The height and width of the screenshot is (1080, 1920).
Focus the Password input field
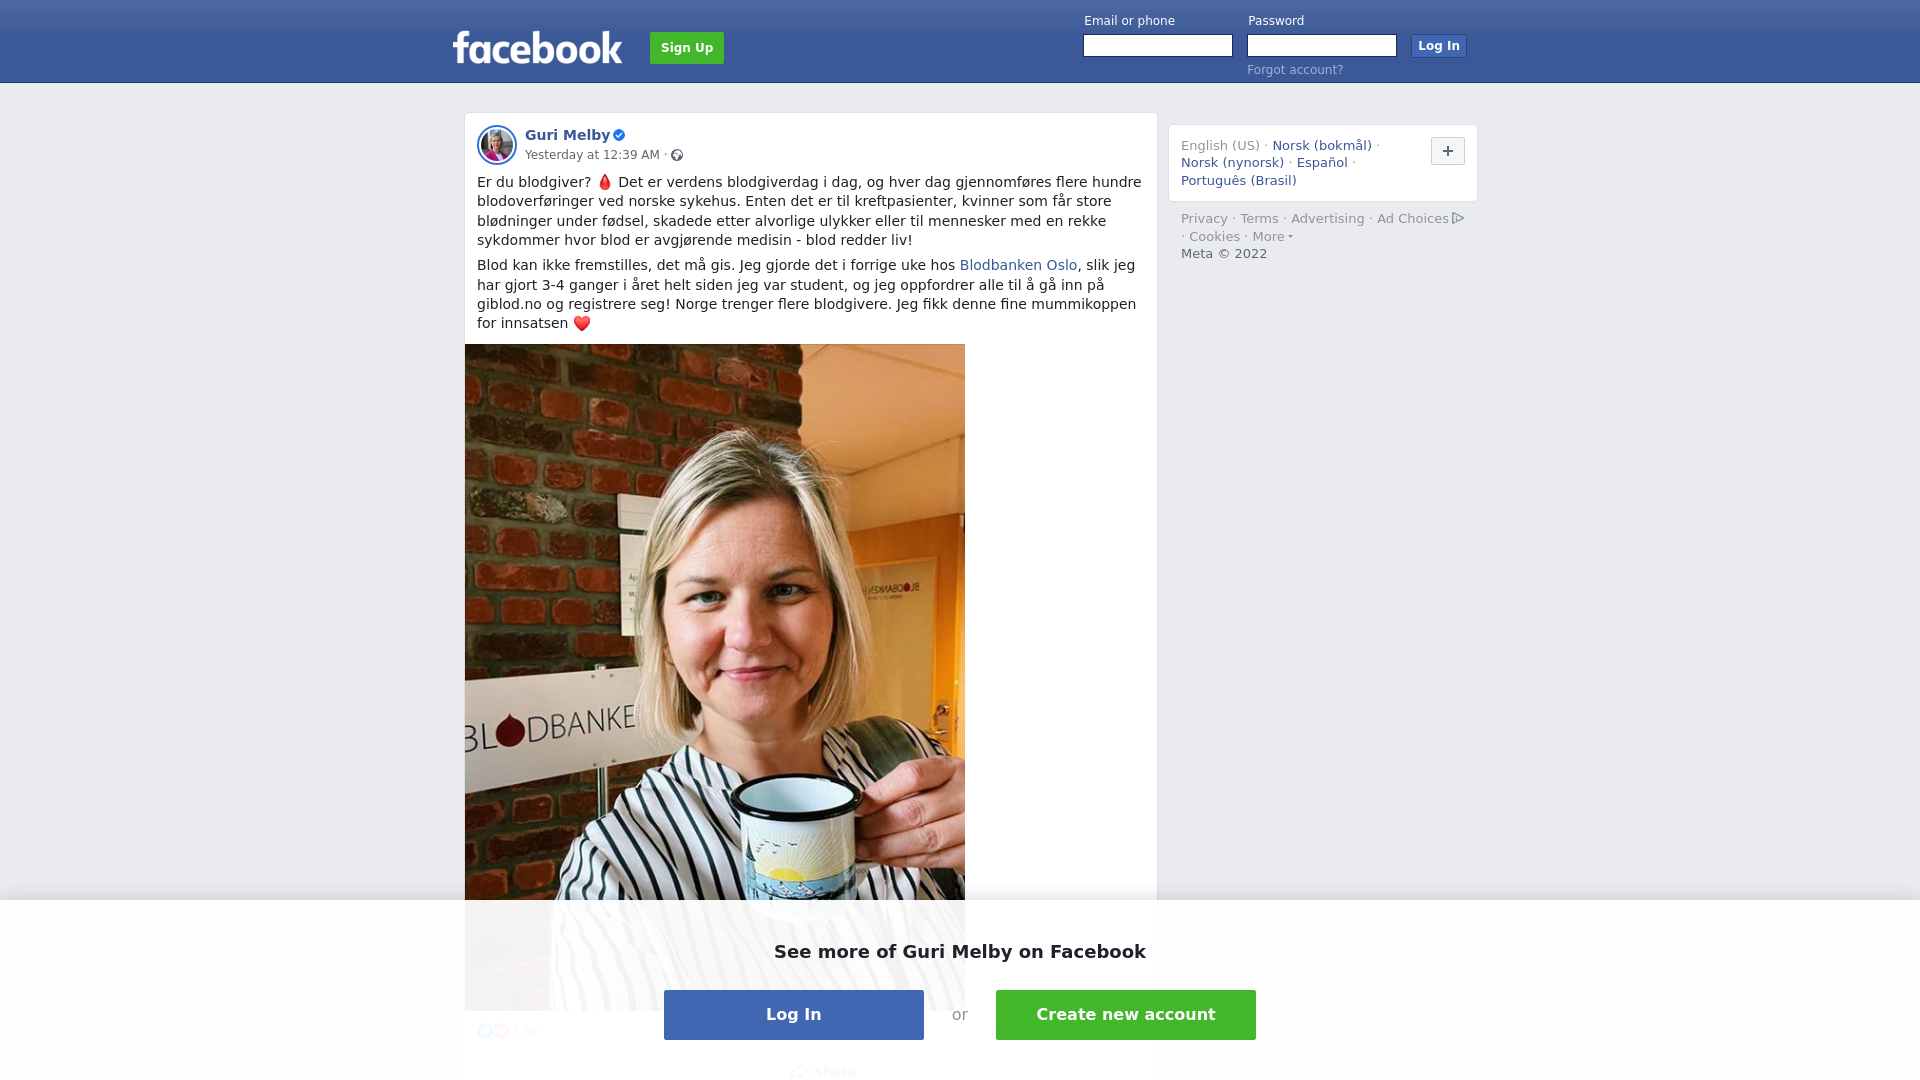tap(1322, 46)
